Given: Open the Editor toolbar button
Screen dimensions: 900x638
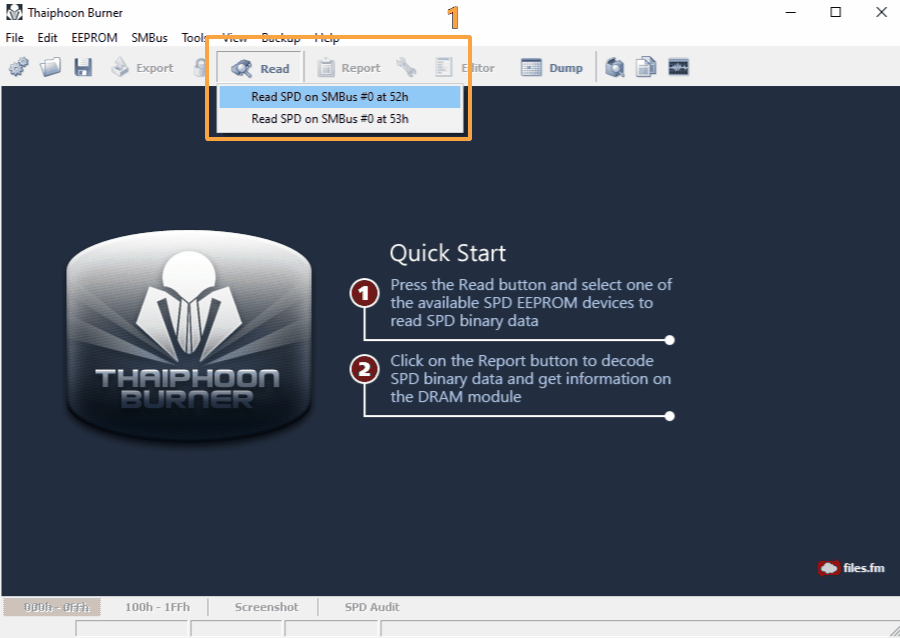Looking at the screenshot, I should pyautogui.click(x=465, y=68).
